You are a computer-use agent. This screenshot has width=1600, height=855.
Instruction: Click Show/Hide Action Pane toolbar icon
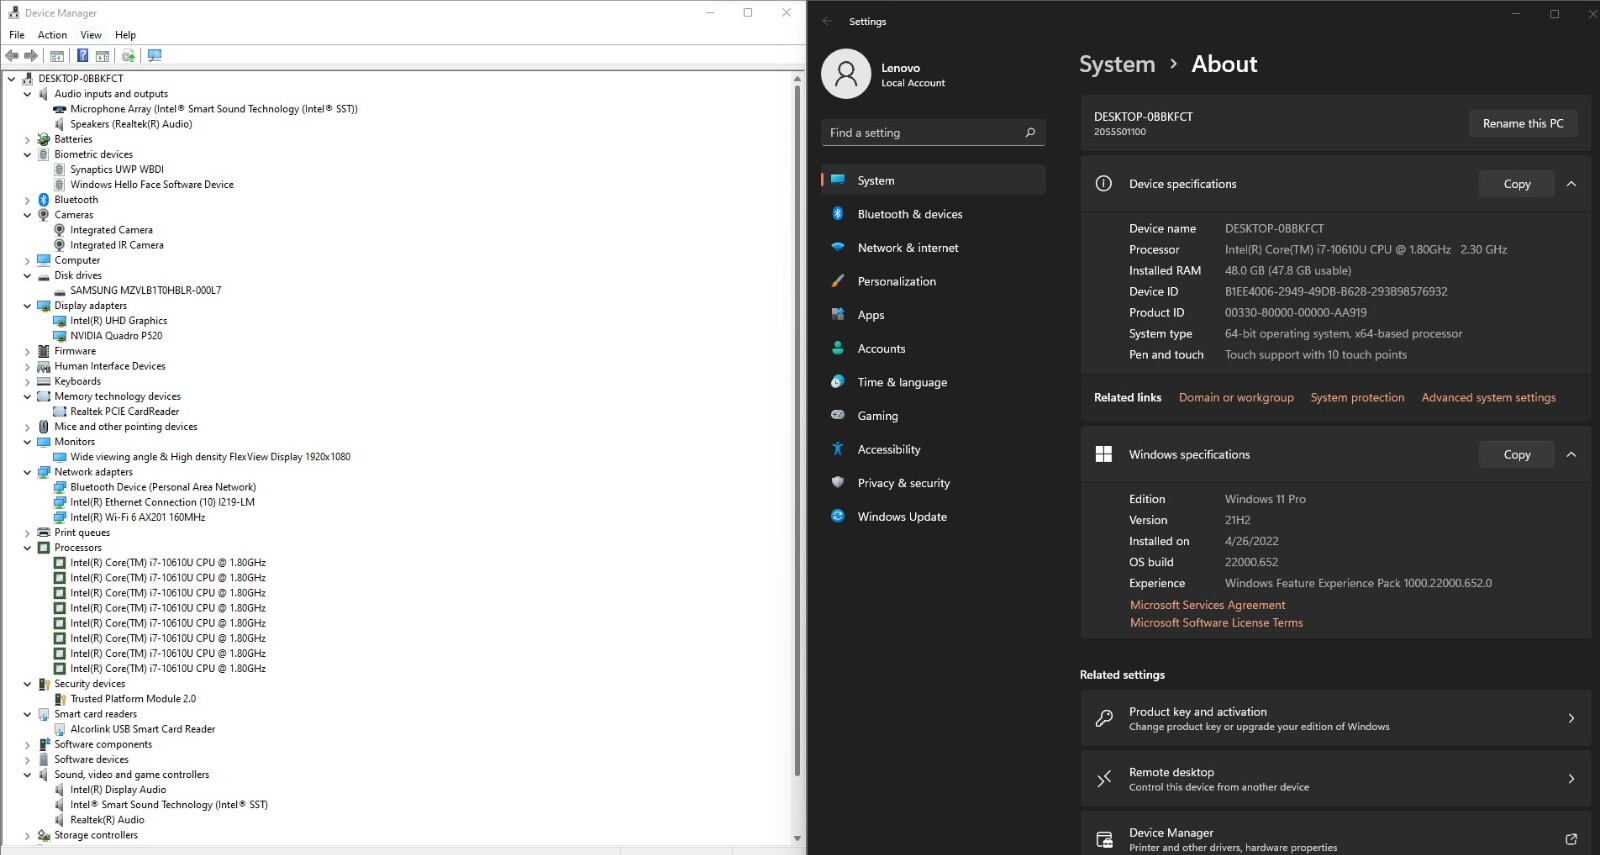point(102,56)
